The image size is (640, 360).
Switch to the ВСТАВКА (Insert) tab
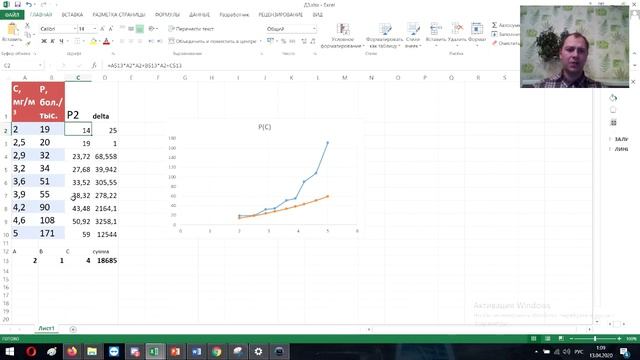(x=72, y=15)
